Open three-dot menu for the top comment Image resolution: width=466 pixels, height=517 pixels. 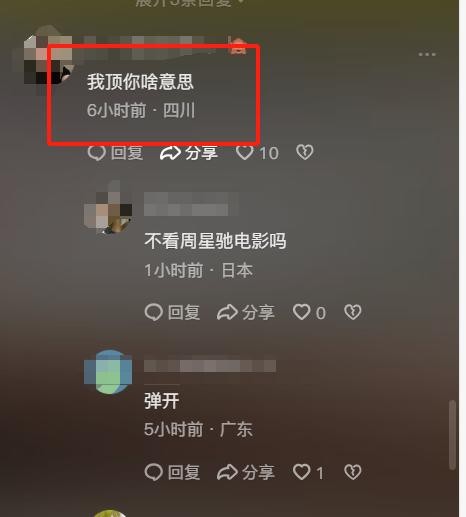pyautogui.click(x=427, y=54)
